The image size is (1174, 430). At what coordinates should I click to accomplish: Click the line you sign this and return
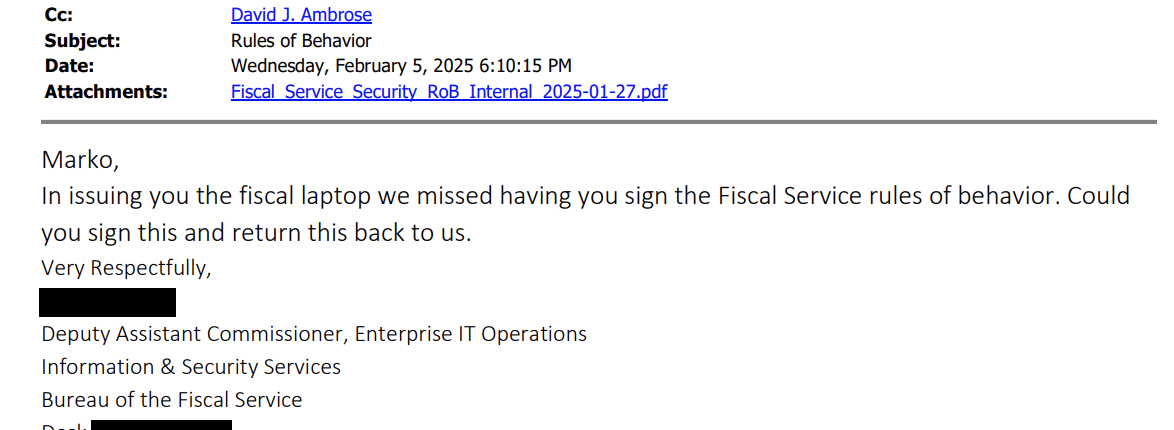click(x=255, y=233)
